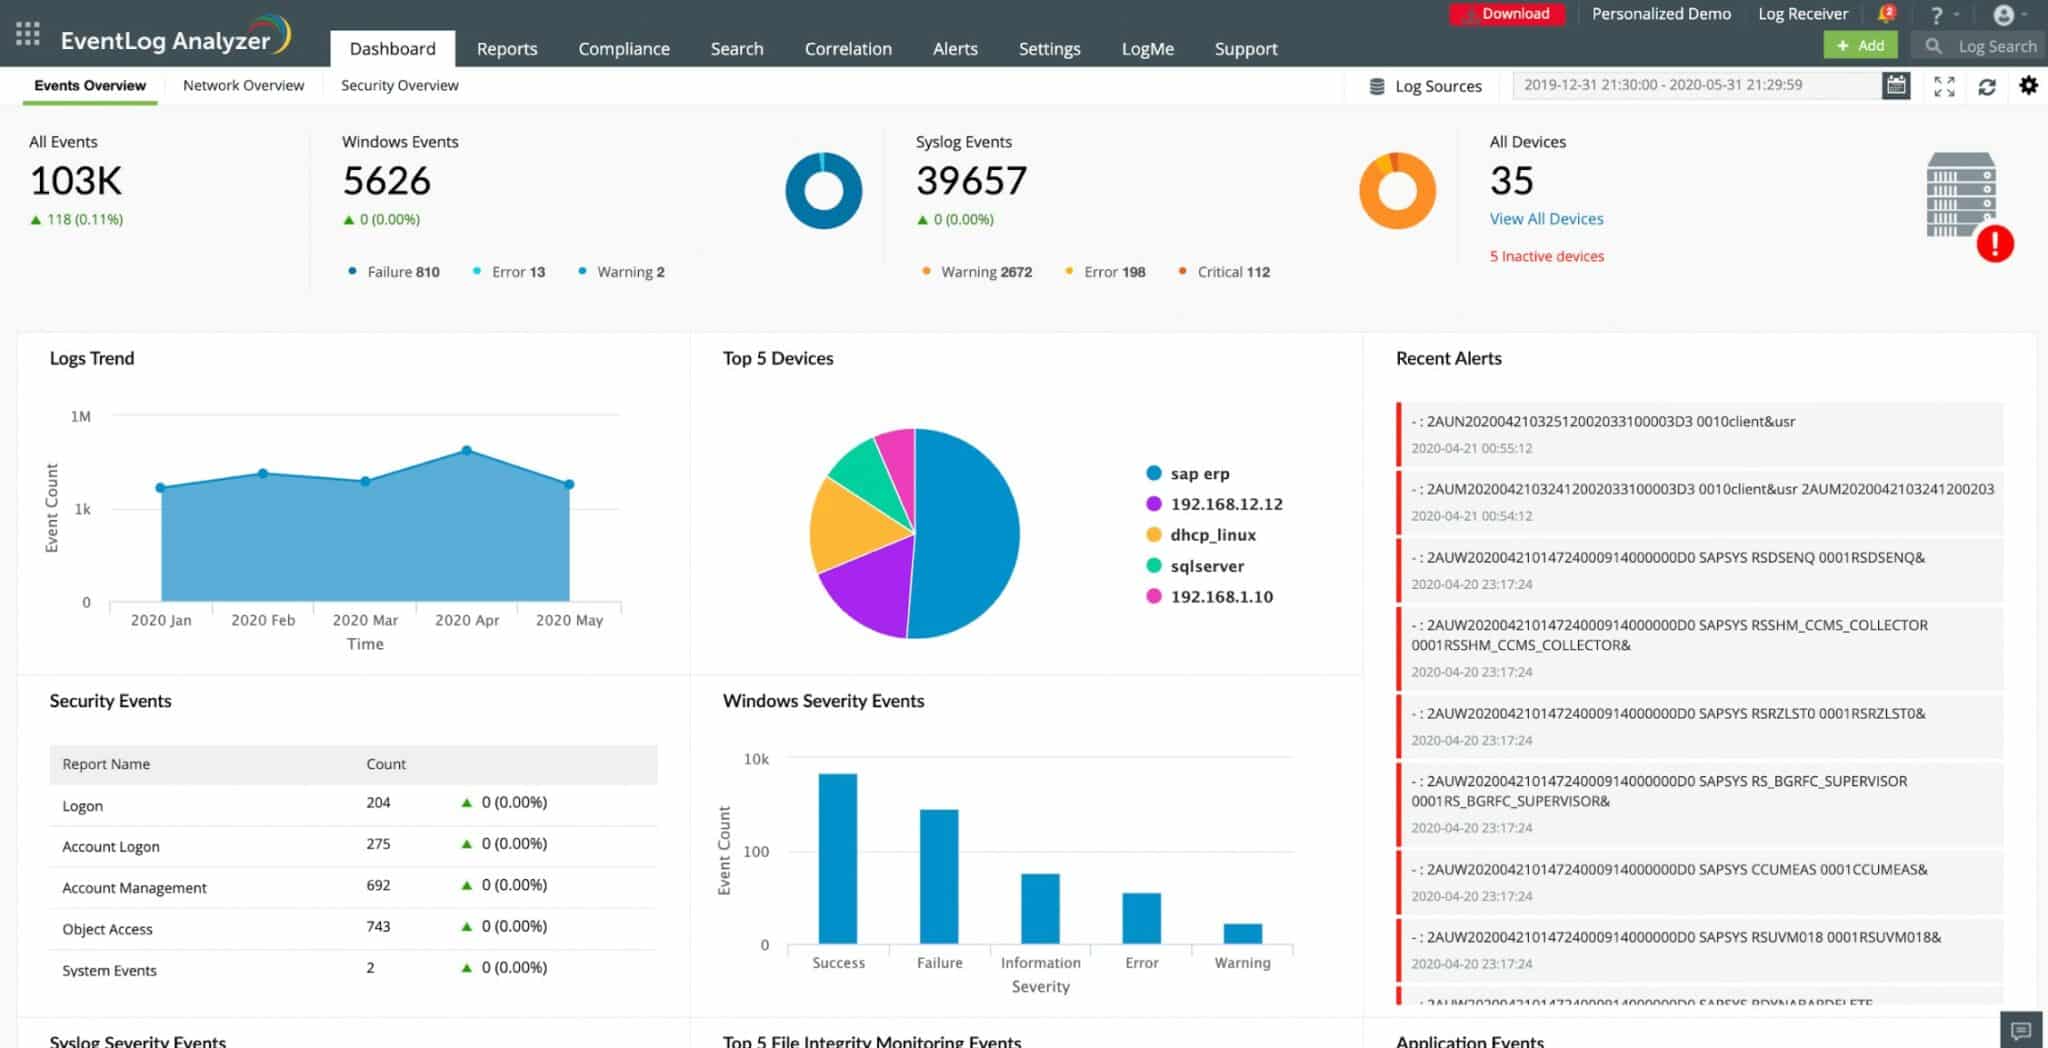Open the Log Sources panel icon
The image size is (2048, 1048).
(1376, 85)
